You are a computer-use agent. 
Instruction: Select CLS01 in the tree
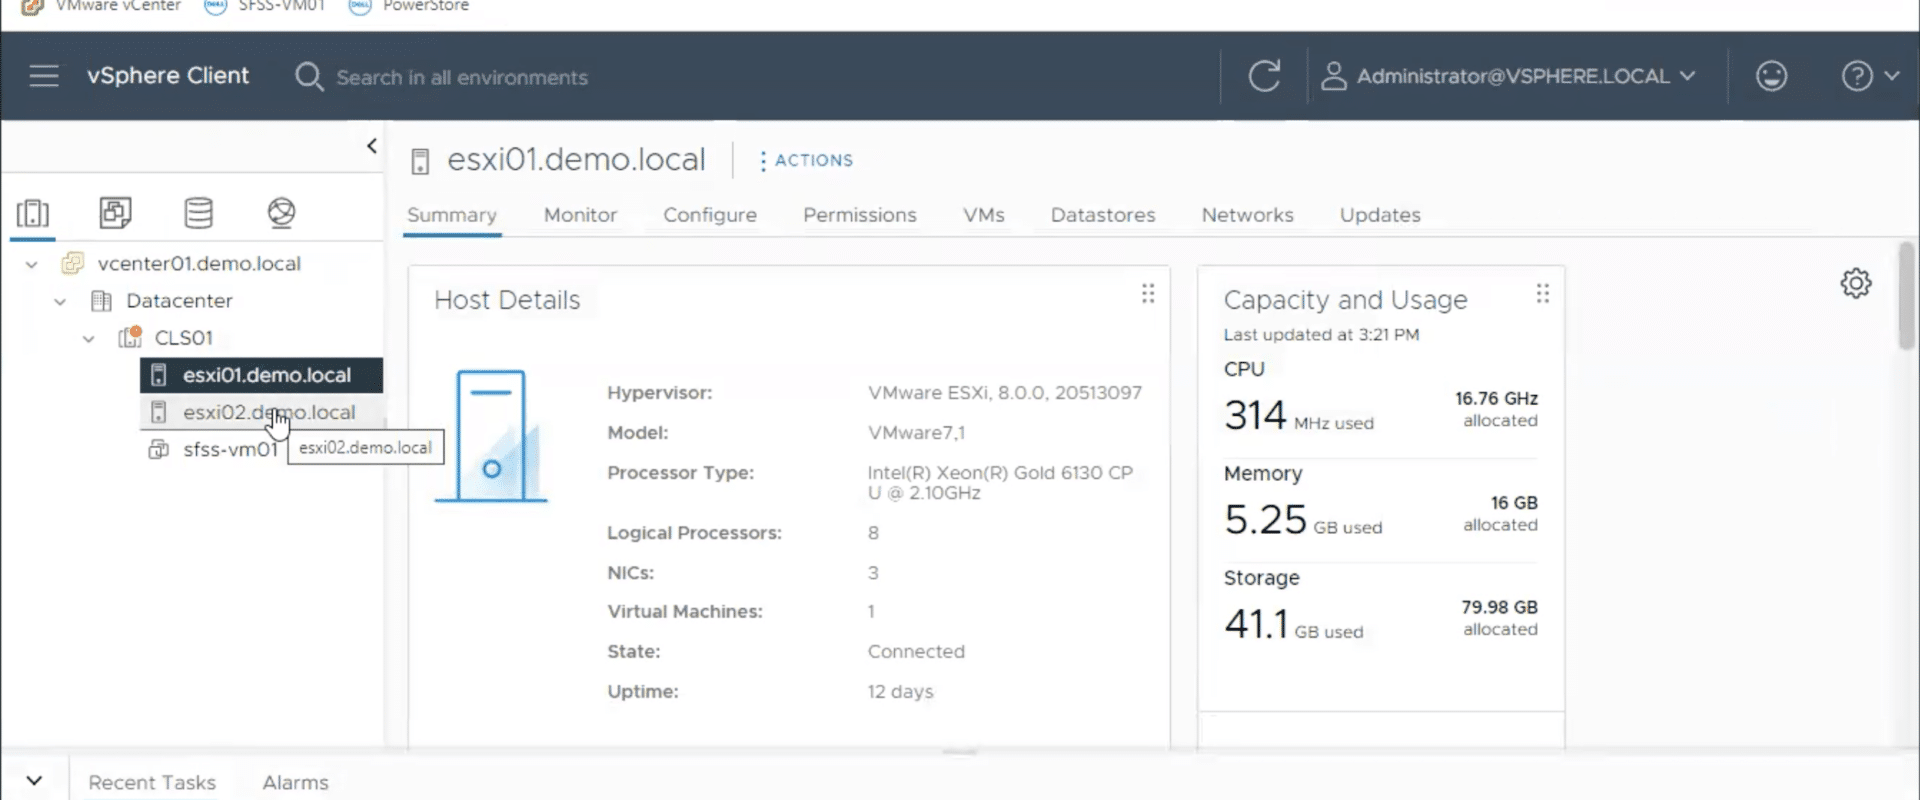coord(184,338)
